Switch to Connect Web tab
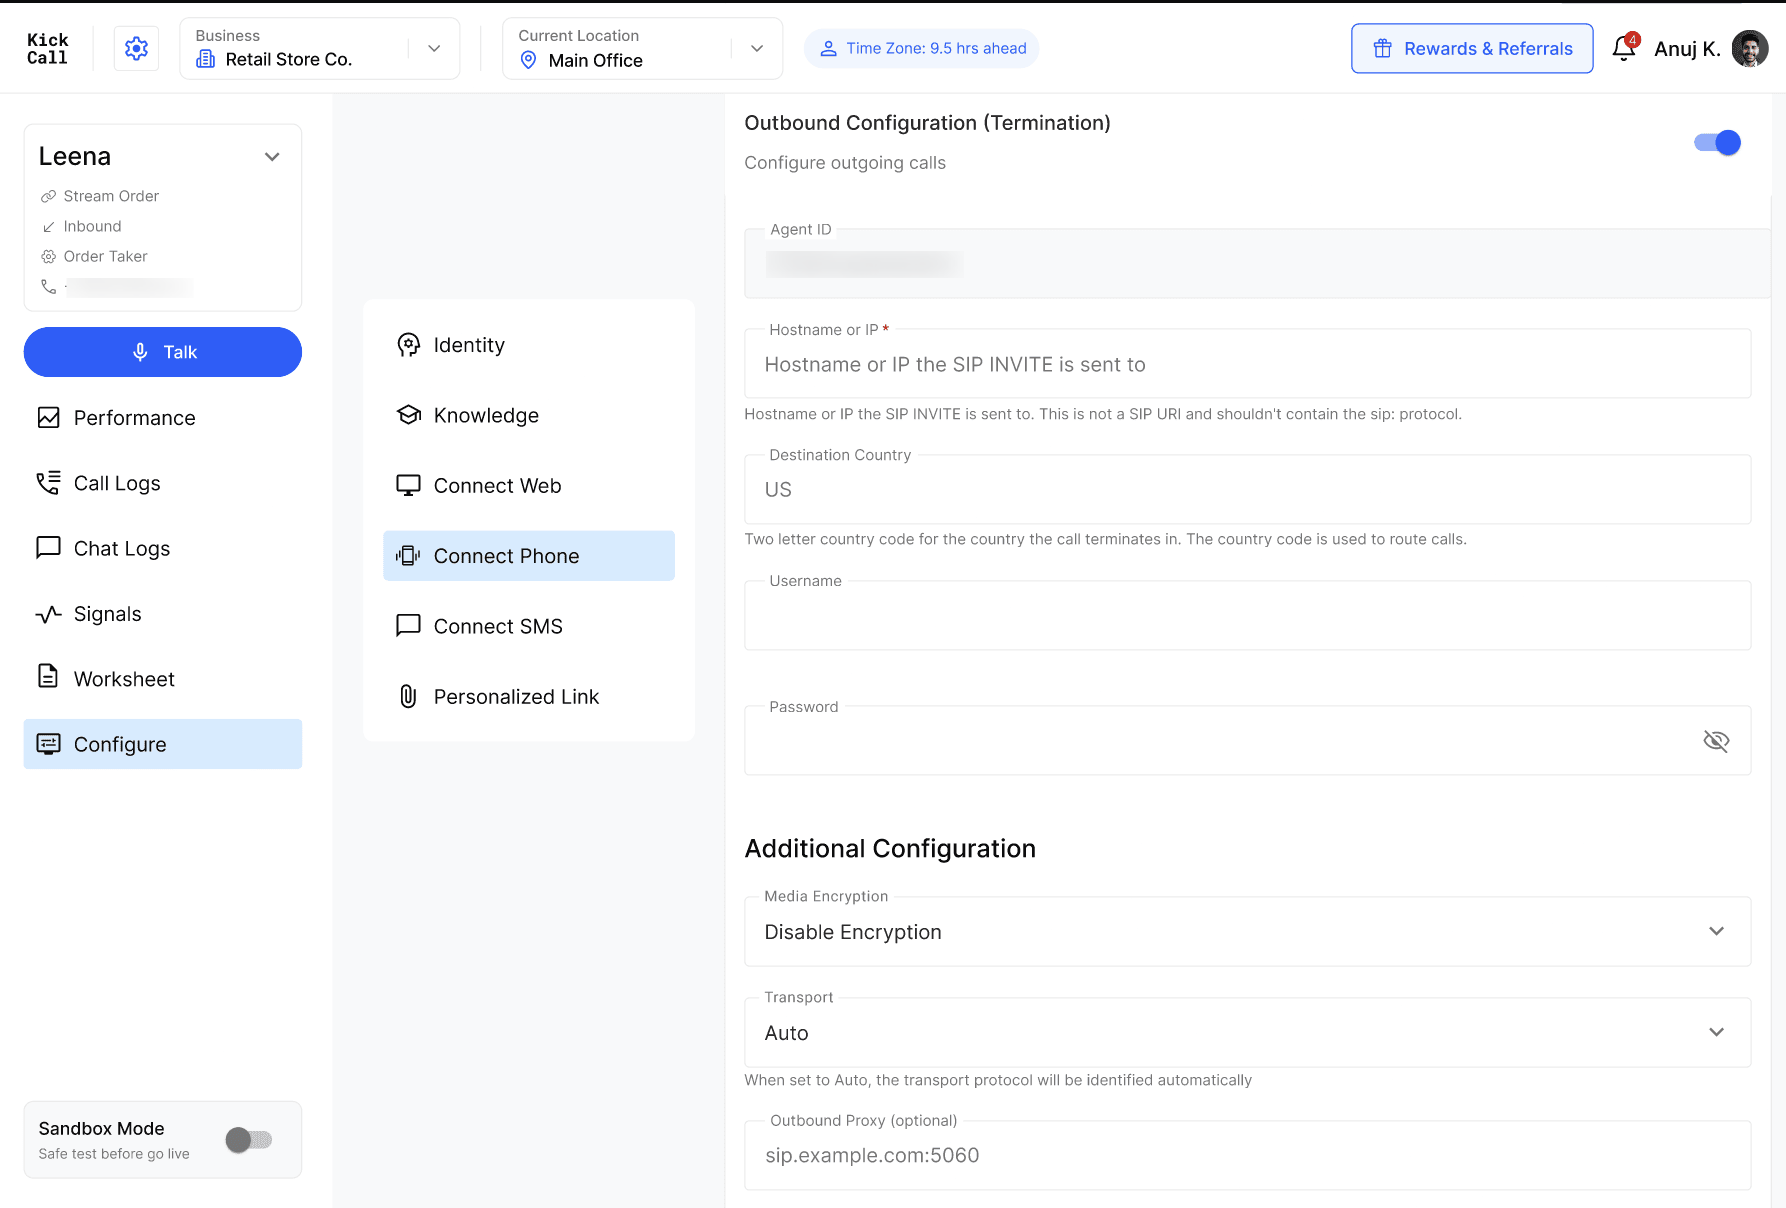The height and width of the screenshot is (1208, 1786). click(529, 485)
